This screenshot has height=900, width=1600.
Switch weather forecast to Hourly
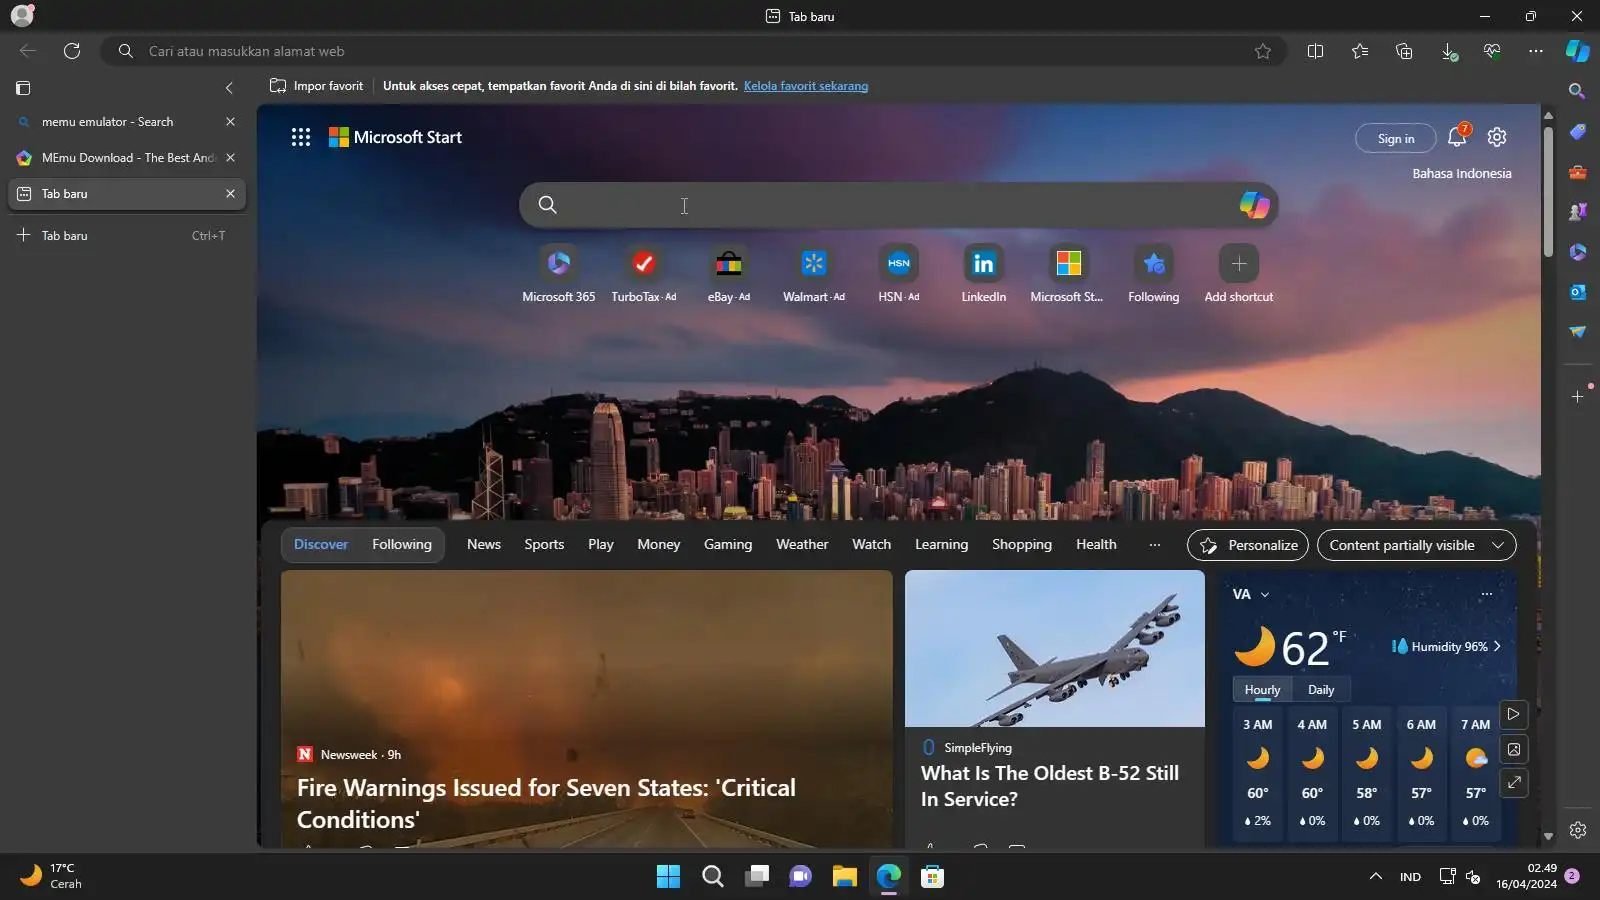(x=1262, y=690)
